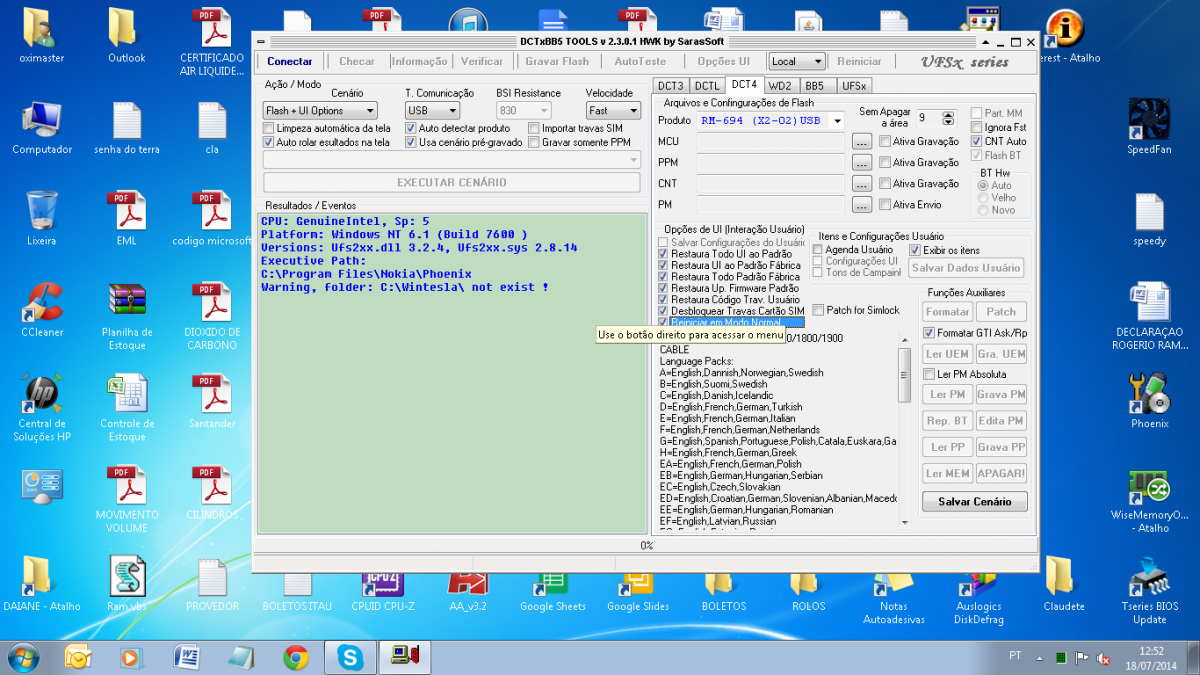Check Ignora Fst option
1200x675 pixels.
coord(977,128)
